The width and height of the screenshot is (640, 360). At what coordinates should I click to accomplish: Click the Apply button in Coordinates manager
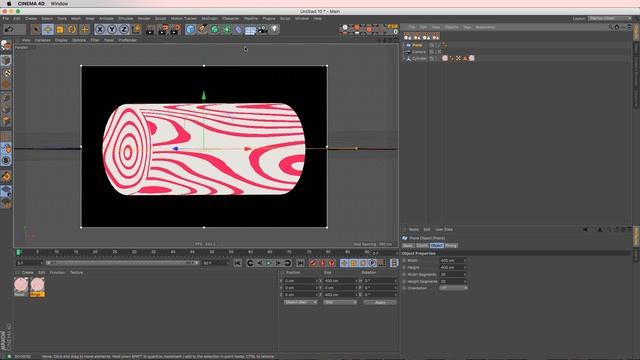(380, 302)
